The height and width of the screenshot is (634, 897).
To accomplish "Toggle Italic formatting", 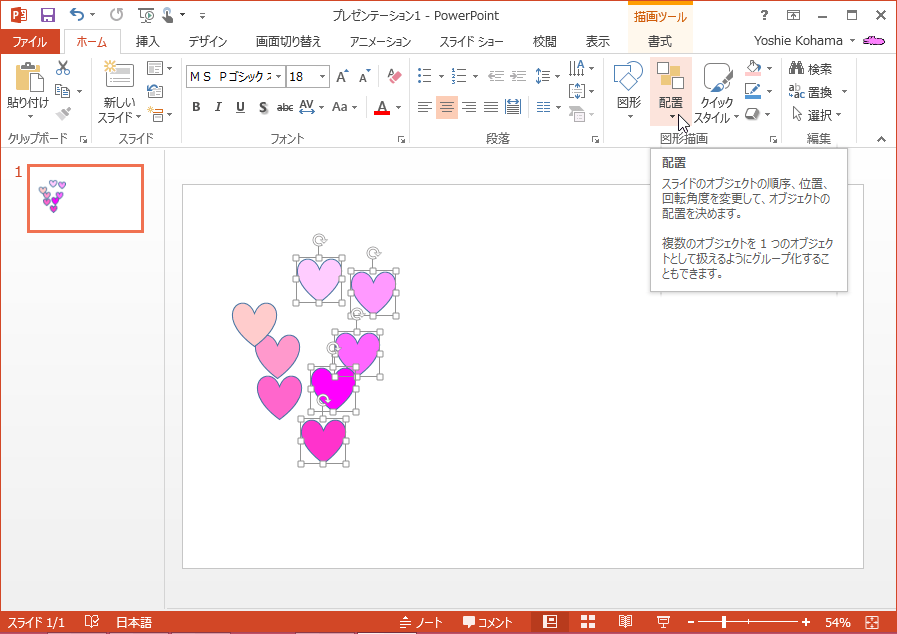I will point(218,107).
